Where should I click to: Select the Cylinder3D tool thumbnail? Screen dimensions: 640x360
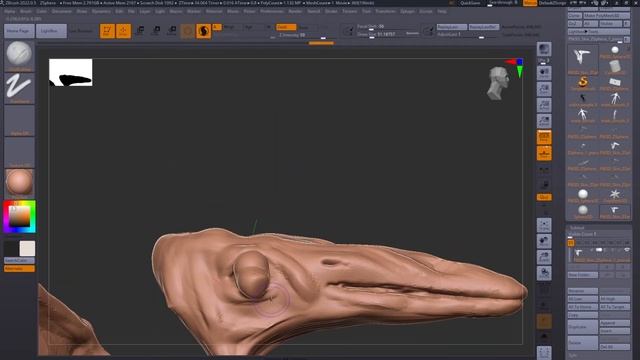point(615,67)
